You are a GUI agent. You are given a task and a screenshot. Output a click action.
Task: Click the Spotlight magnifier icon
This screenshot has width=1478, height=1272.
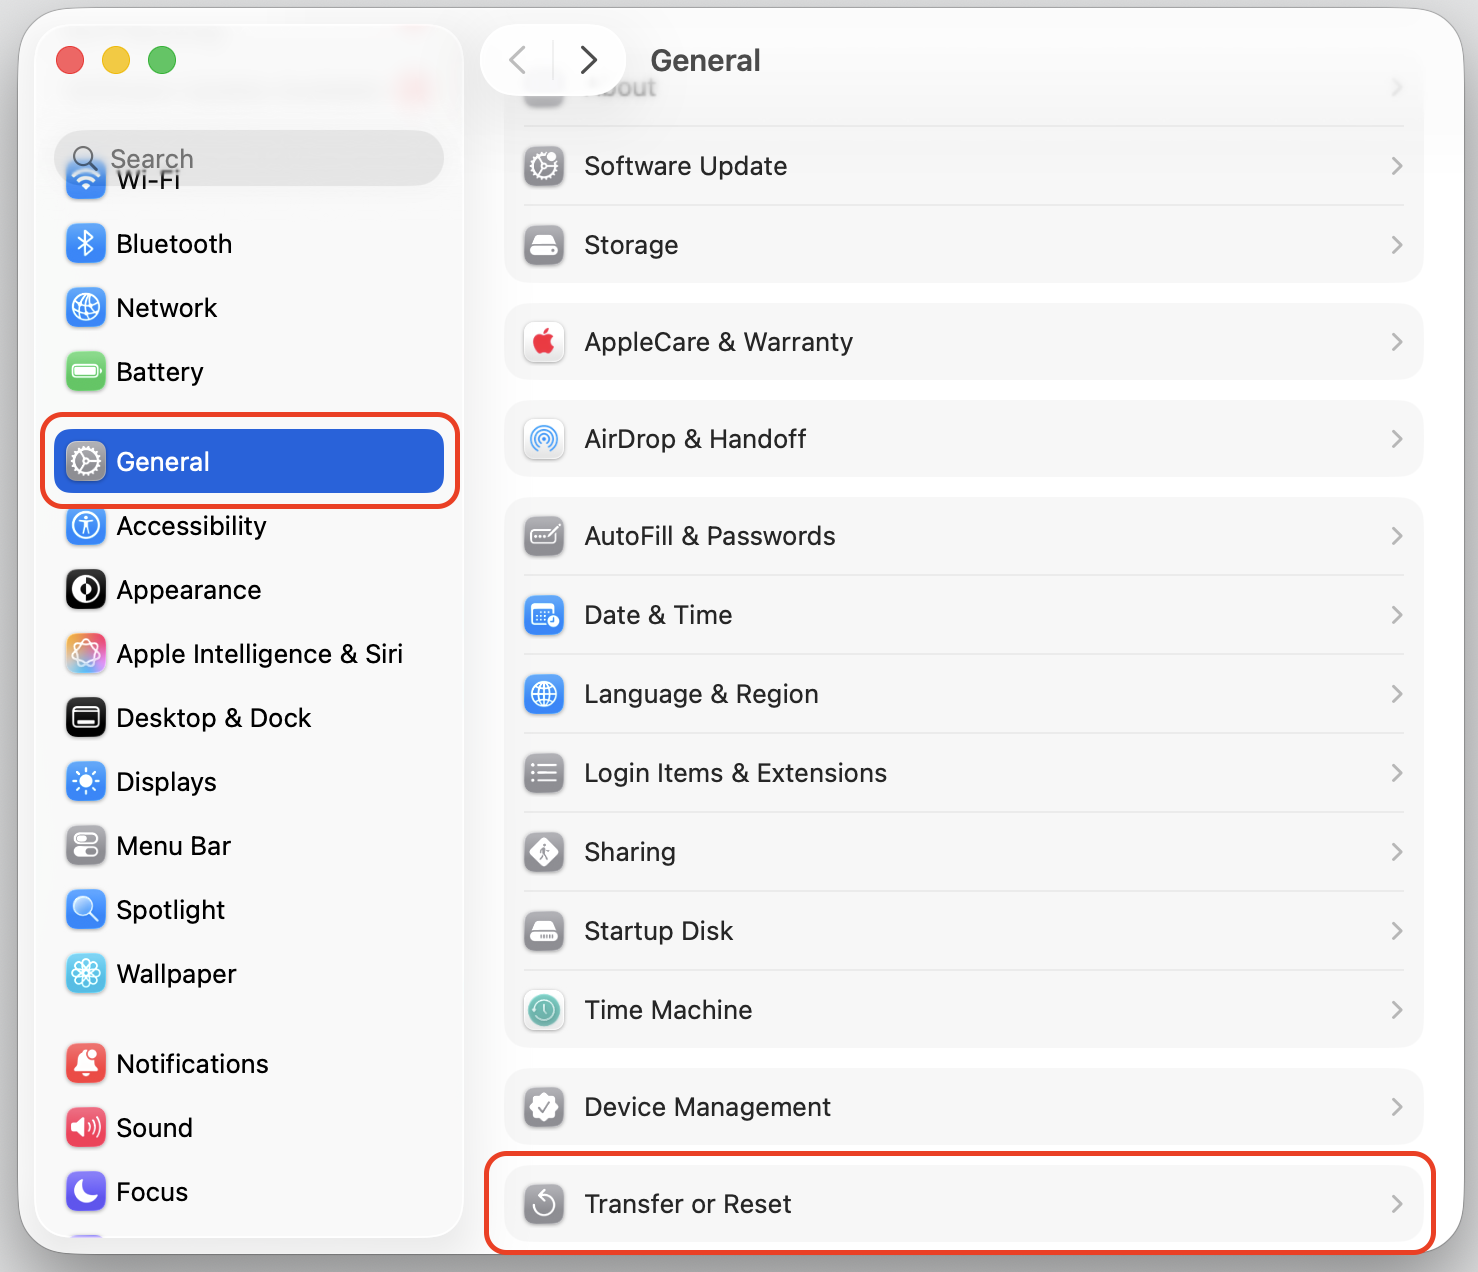[x=86, y=910]
